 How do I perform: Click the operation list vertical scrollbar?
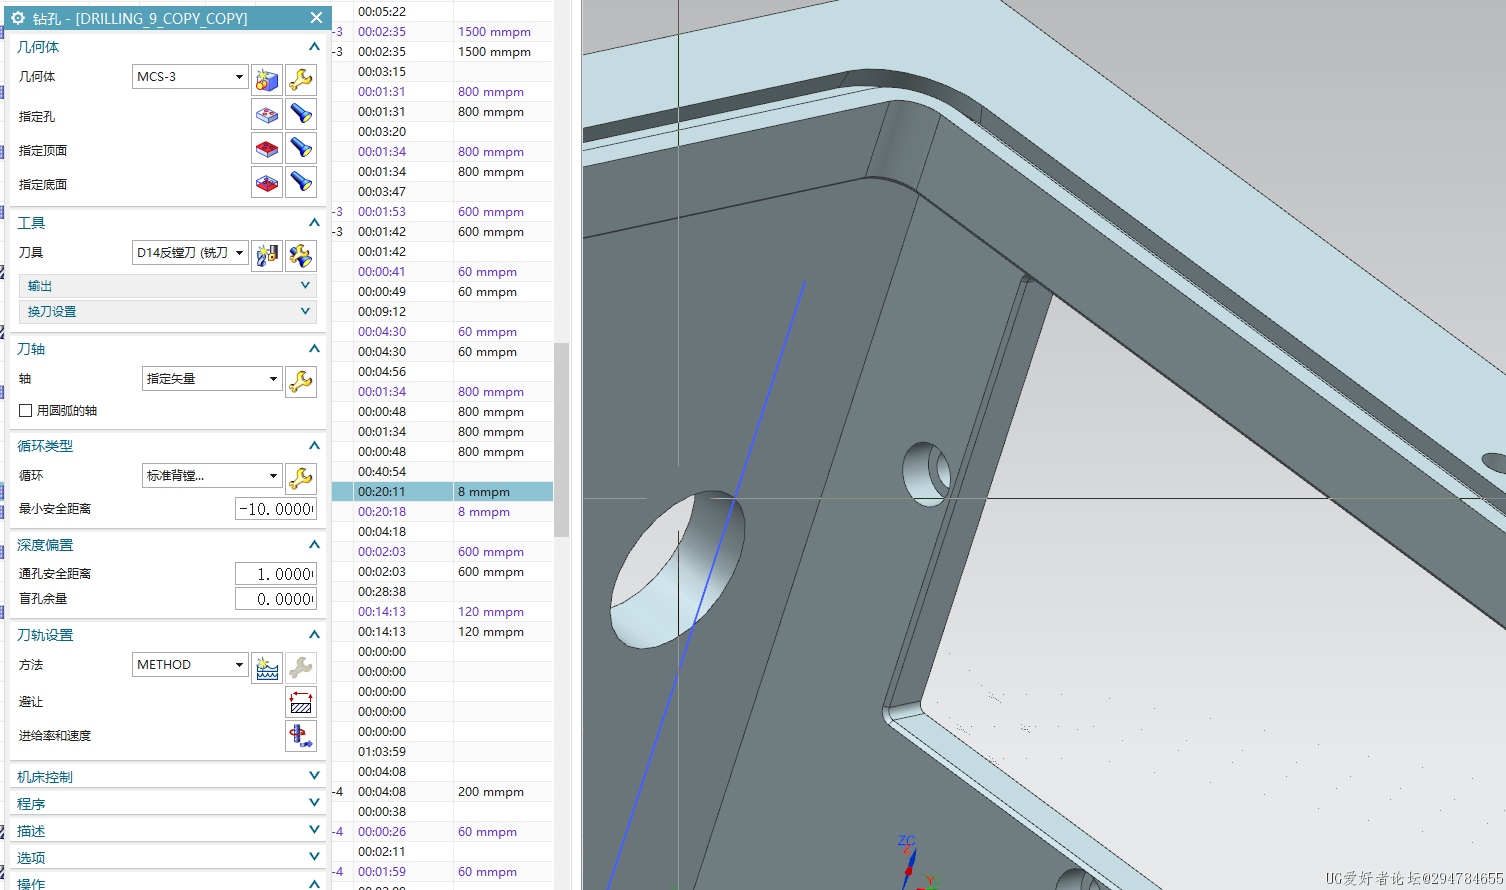(x=561, y=440)
